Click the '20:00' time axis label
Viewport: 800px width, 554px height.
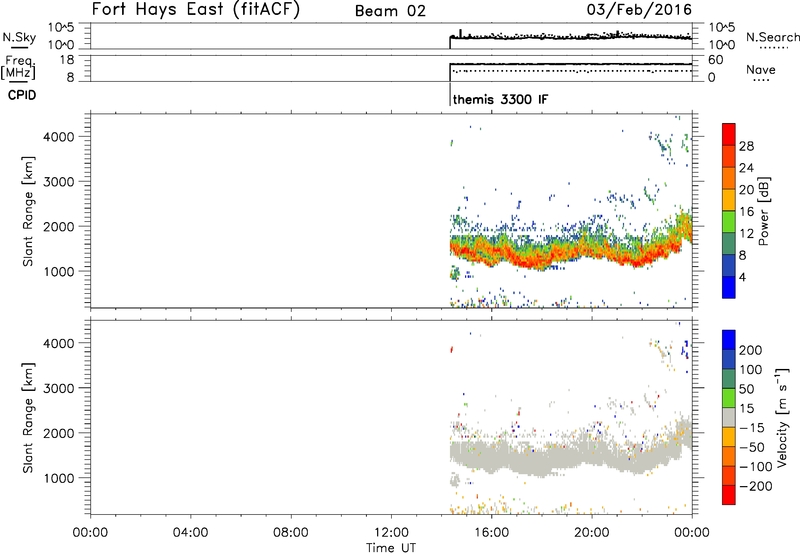(x=591, y=533)
